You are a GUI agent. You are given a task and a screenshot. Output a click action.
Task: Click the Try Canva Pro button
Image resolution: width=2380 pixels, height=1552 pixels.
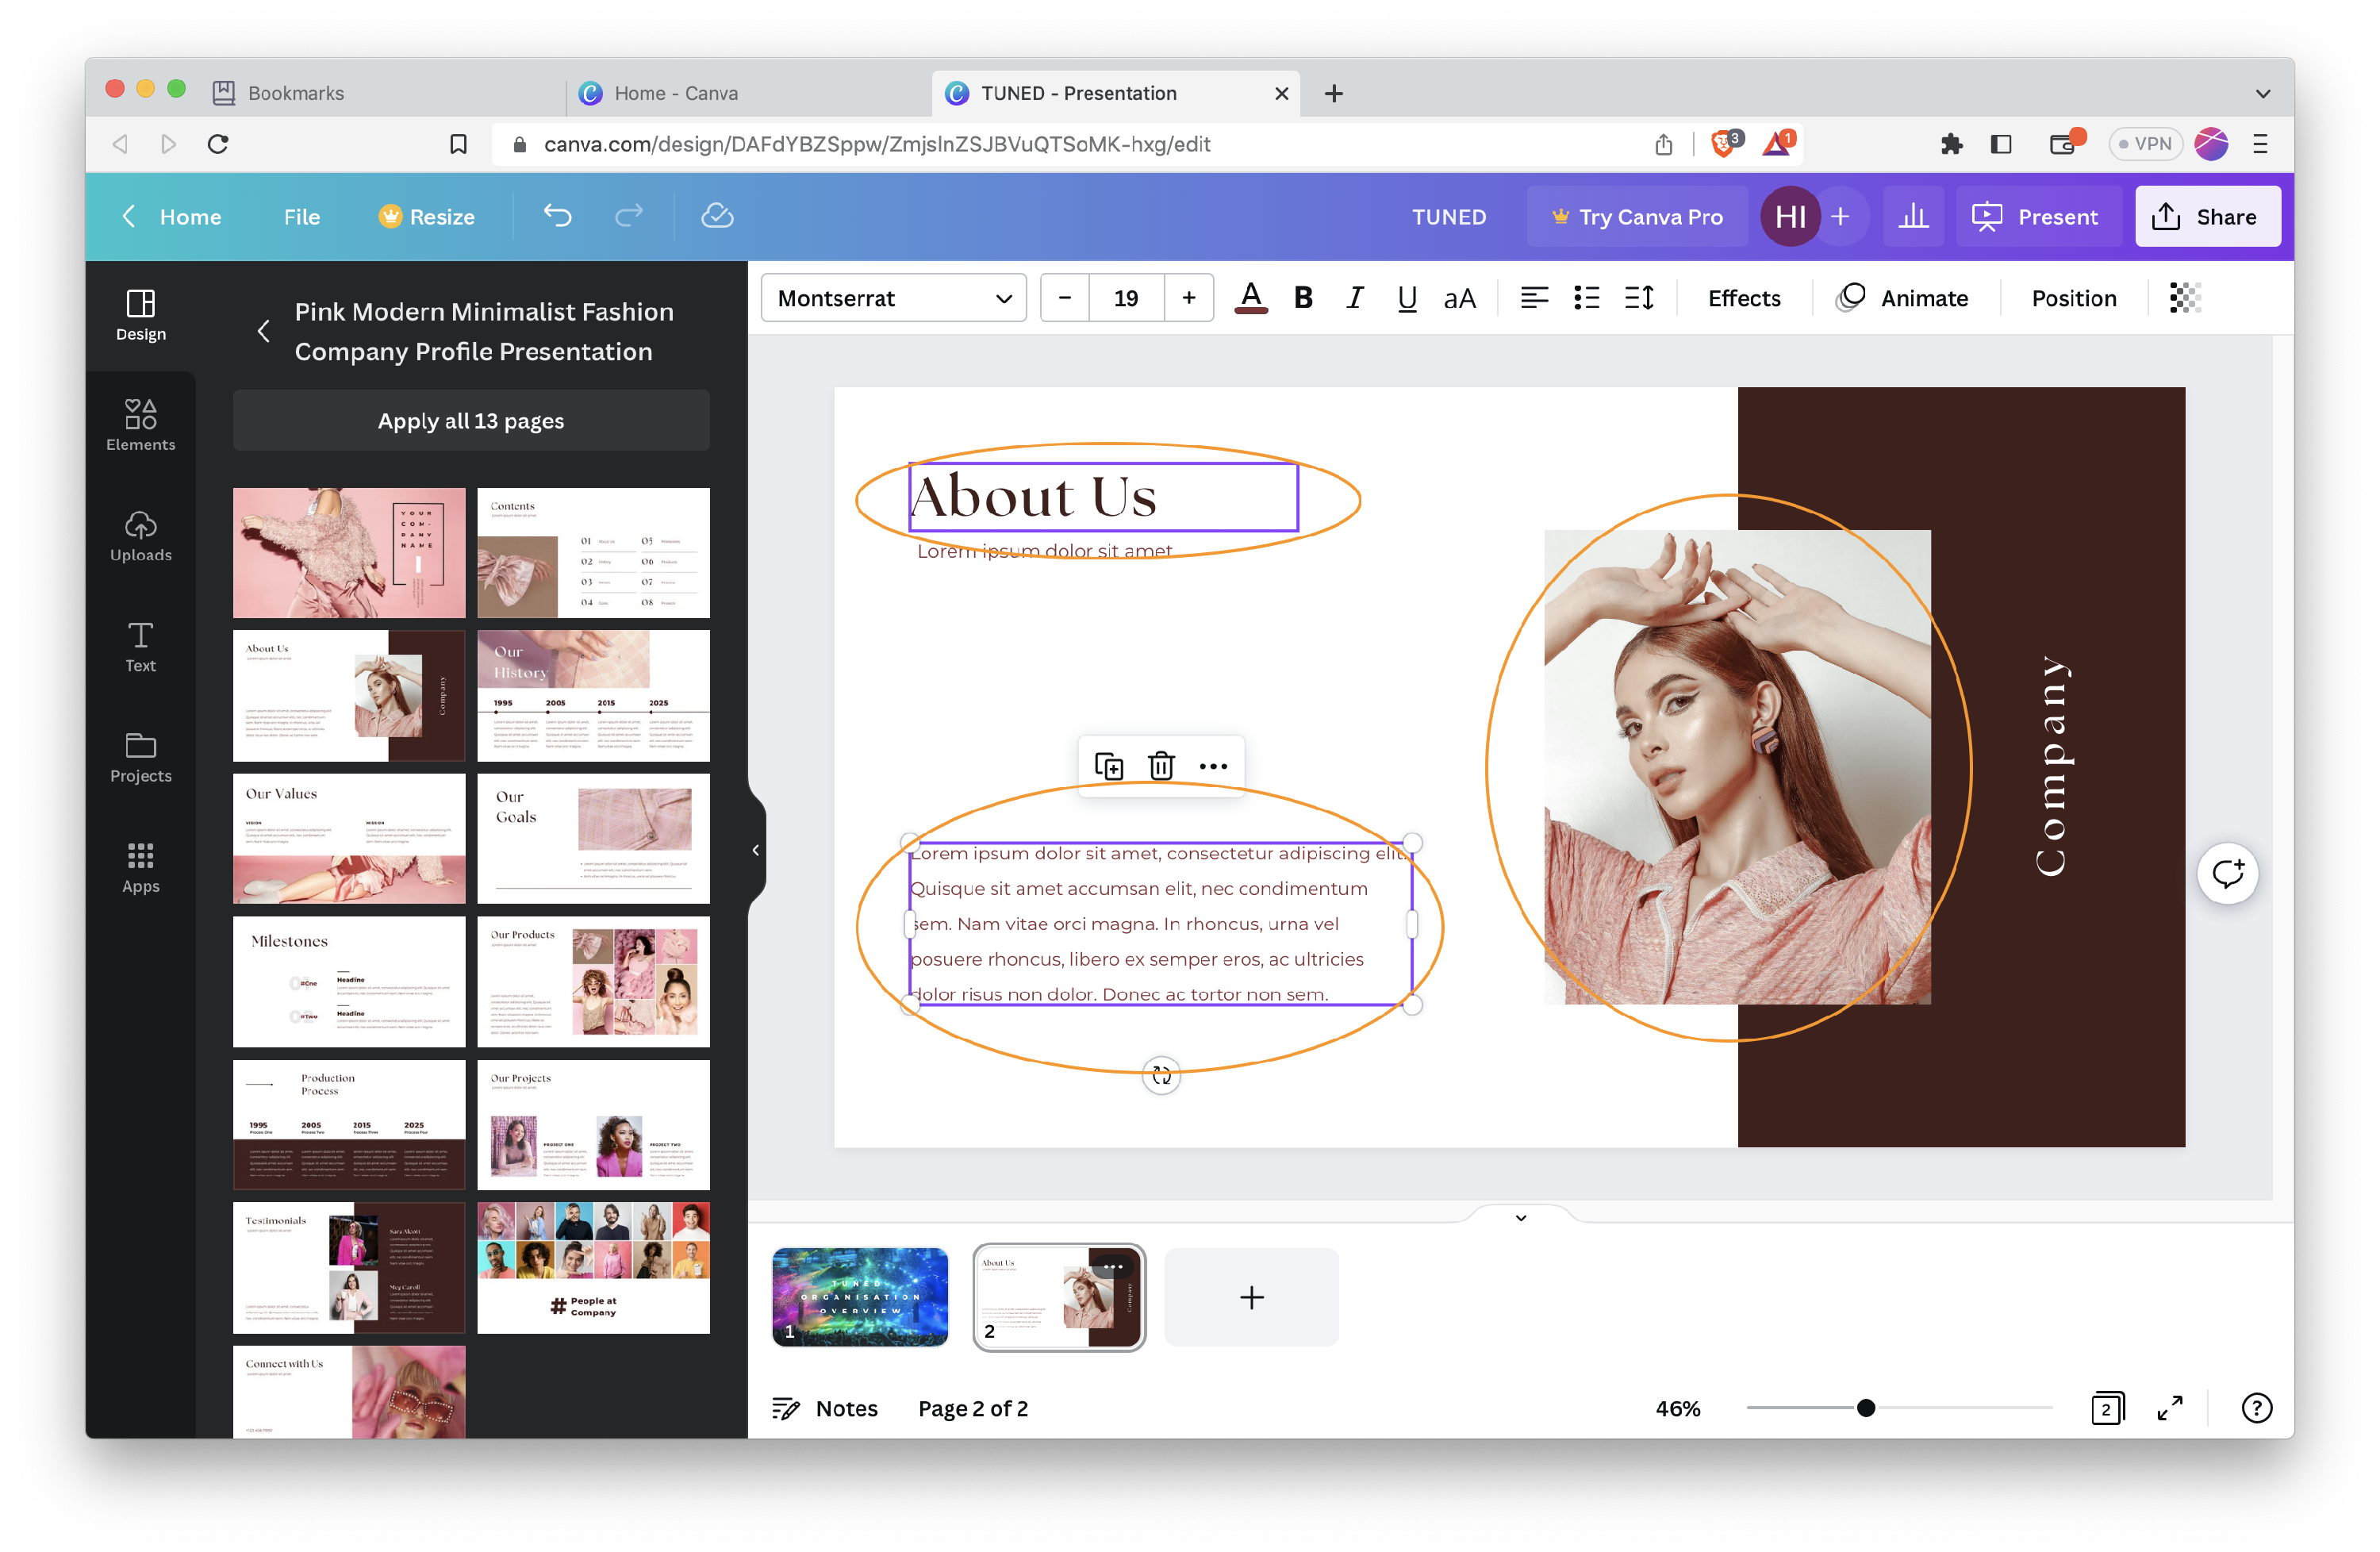coord(1637,216)
